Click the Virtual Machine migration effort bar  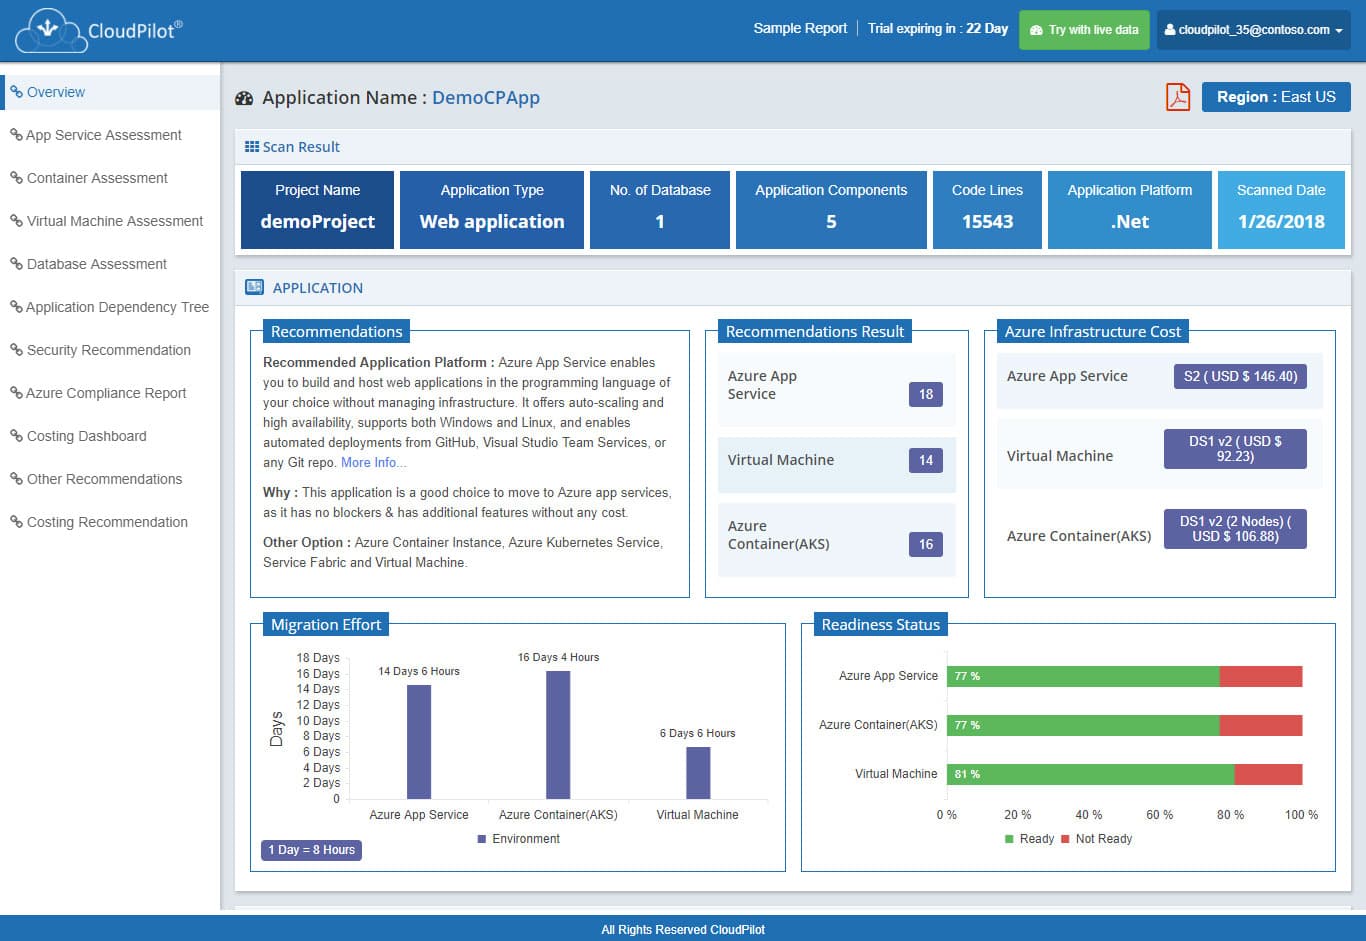(x=698, y=773)
